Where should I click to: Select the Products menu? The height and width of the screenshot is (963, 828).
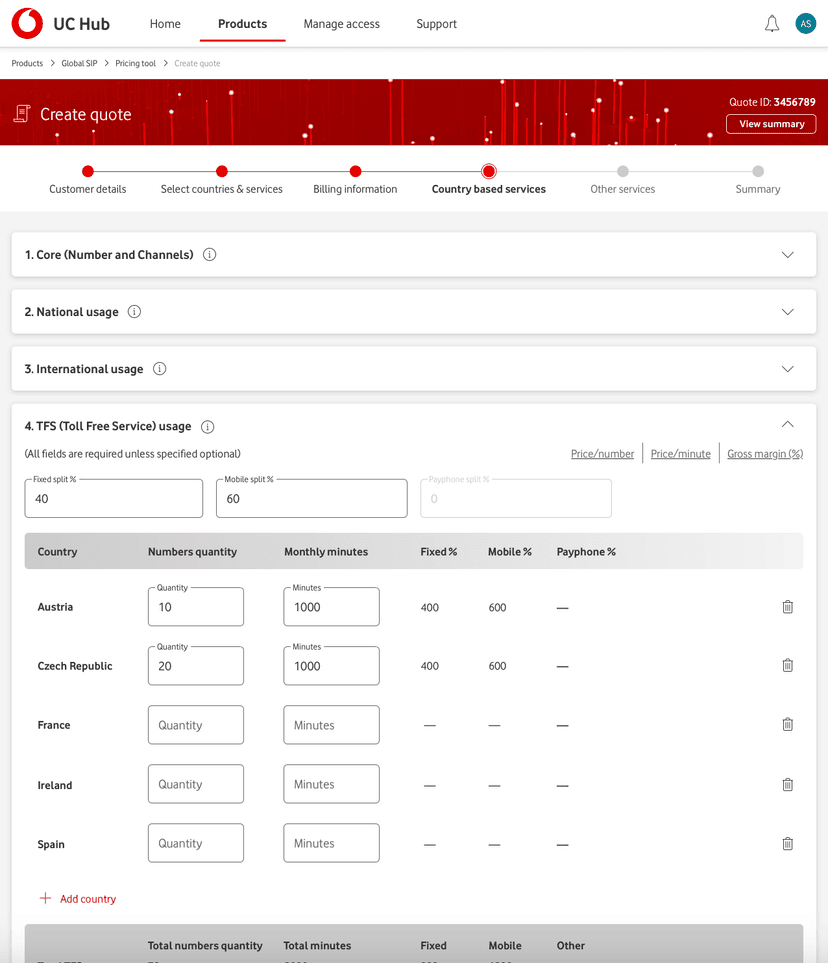click(x=243, y=24)
